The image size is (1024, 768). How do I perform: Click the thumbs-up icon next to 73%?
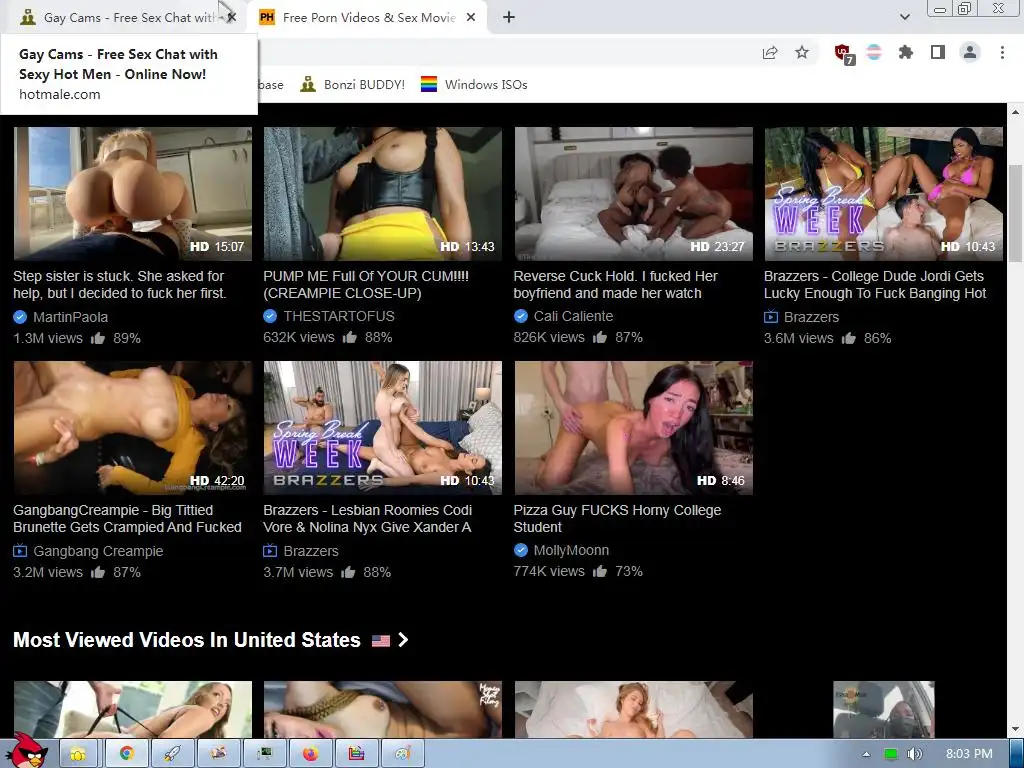coord(600,571)
